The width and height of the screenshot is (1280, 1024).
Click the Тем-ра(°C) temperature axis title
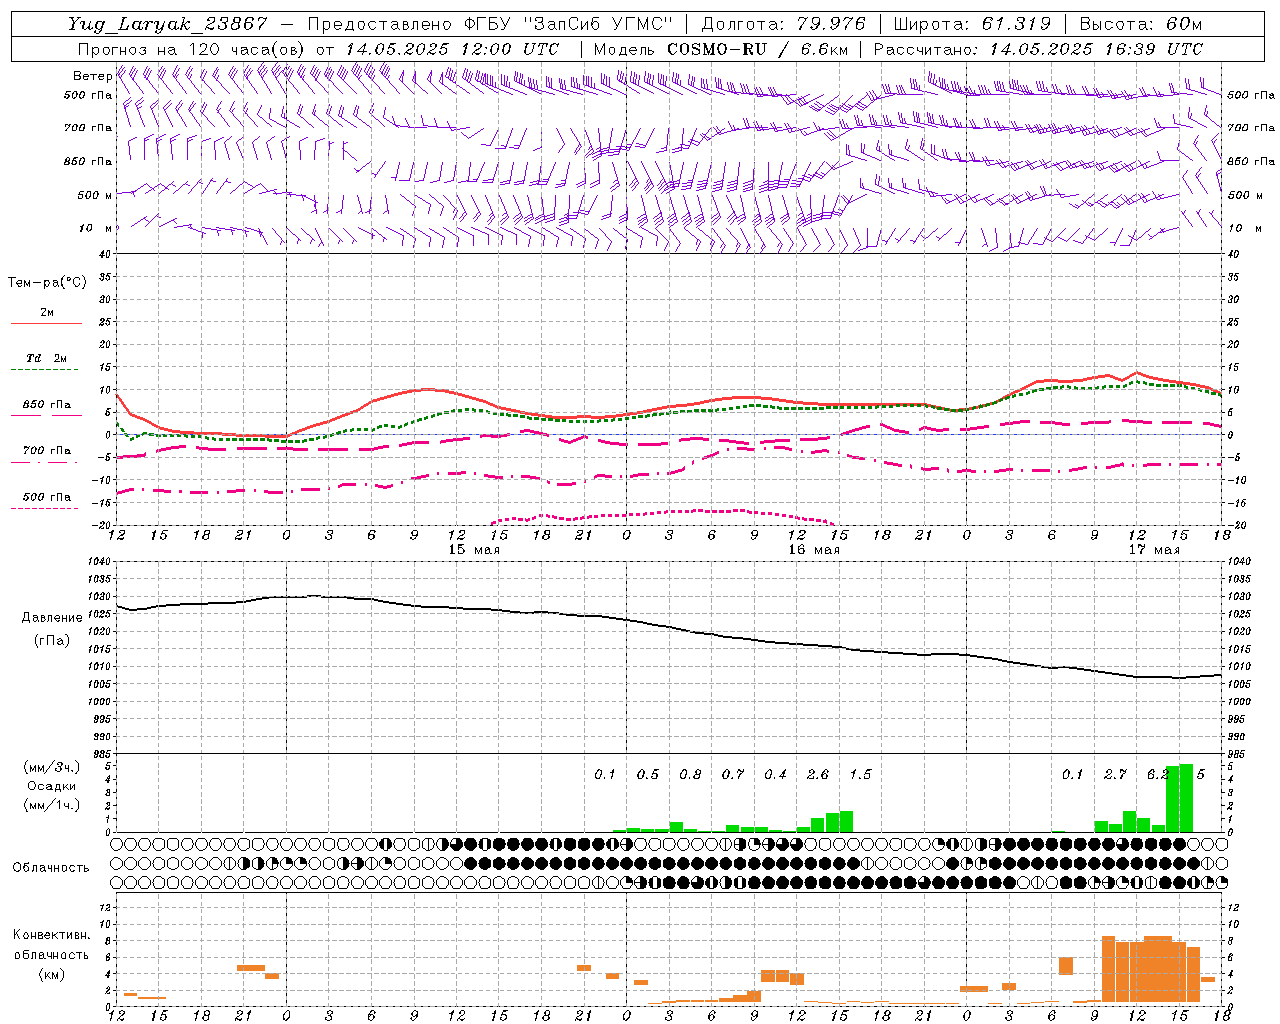(x=48, y=283)
